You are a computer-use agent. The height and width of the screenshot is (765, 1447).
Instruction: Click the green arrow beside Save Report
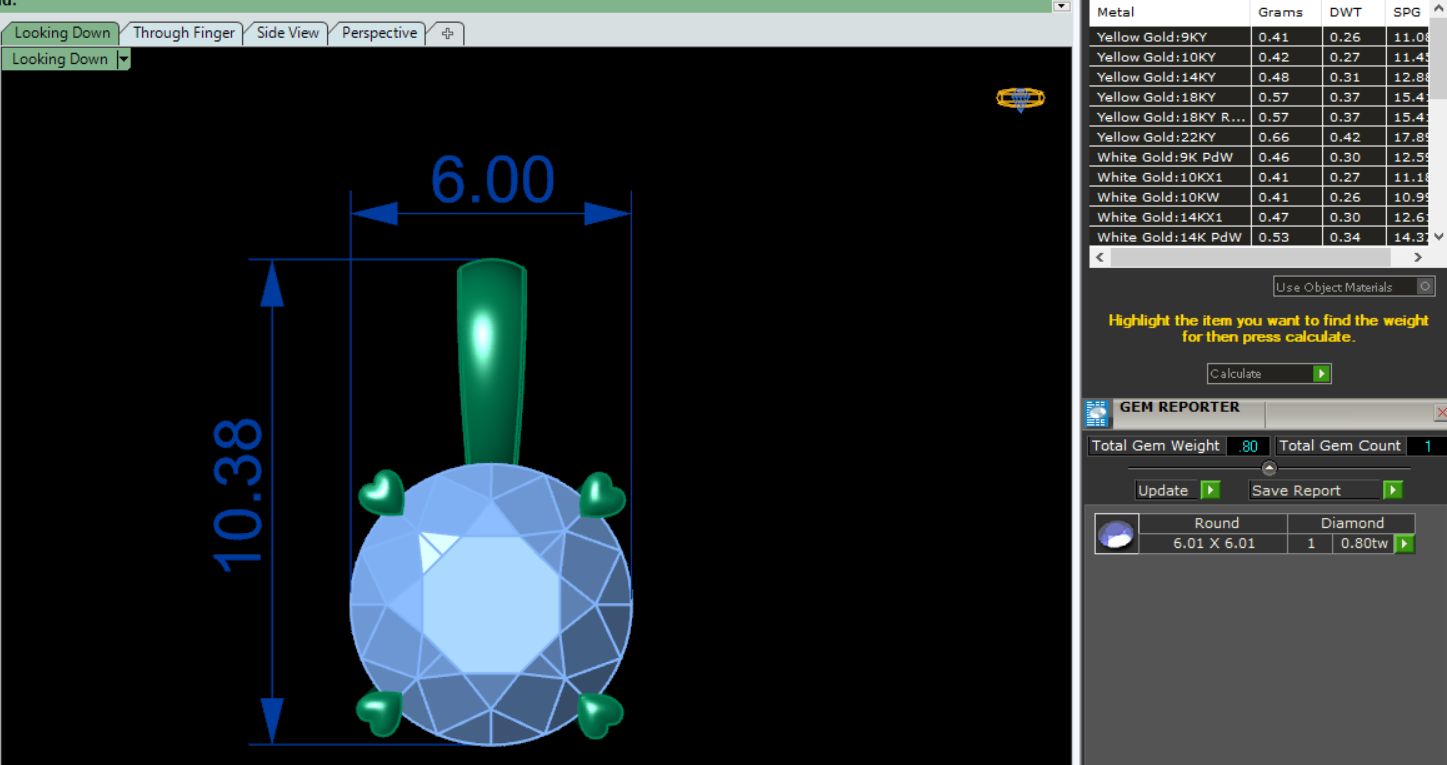(1392, 490)
